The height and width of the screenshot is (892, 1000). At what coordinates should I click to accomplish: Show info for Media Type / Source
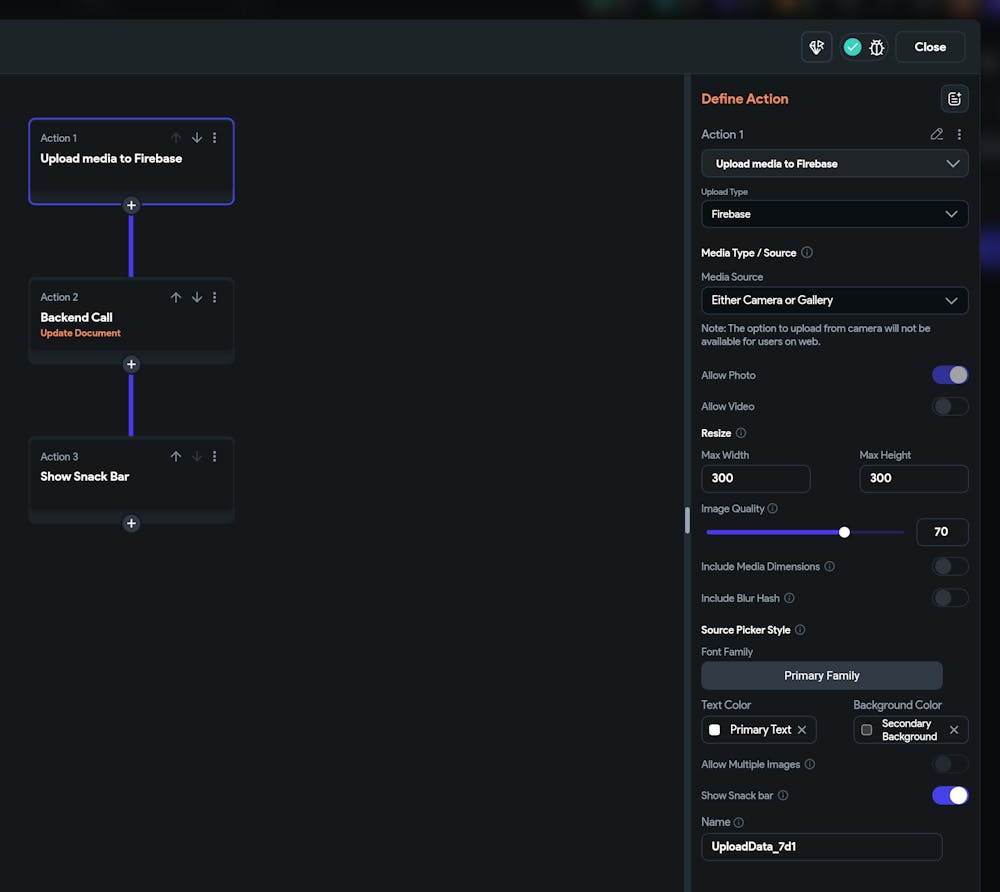(x=807, y=252)
